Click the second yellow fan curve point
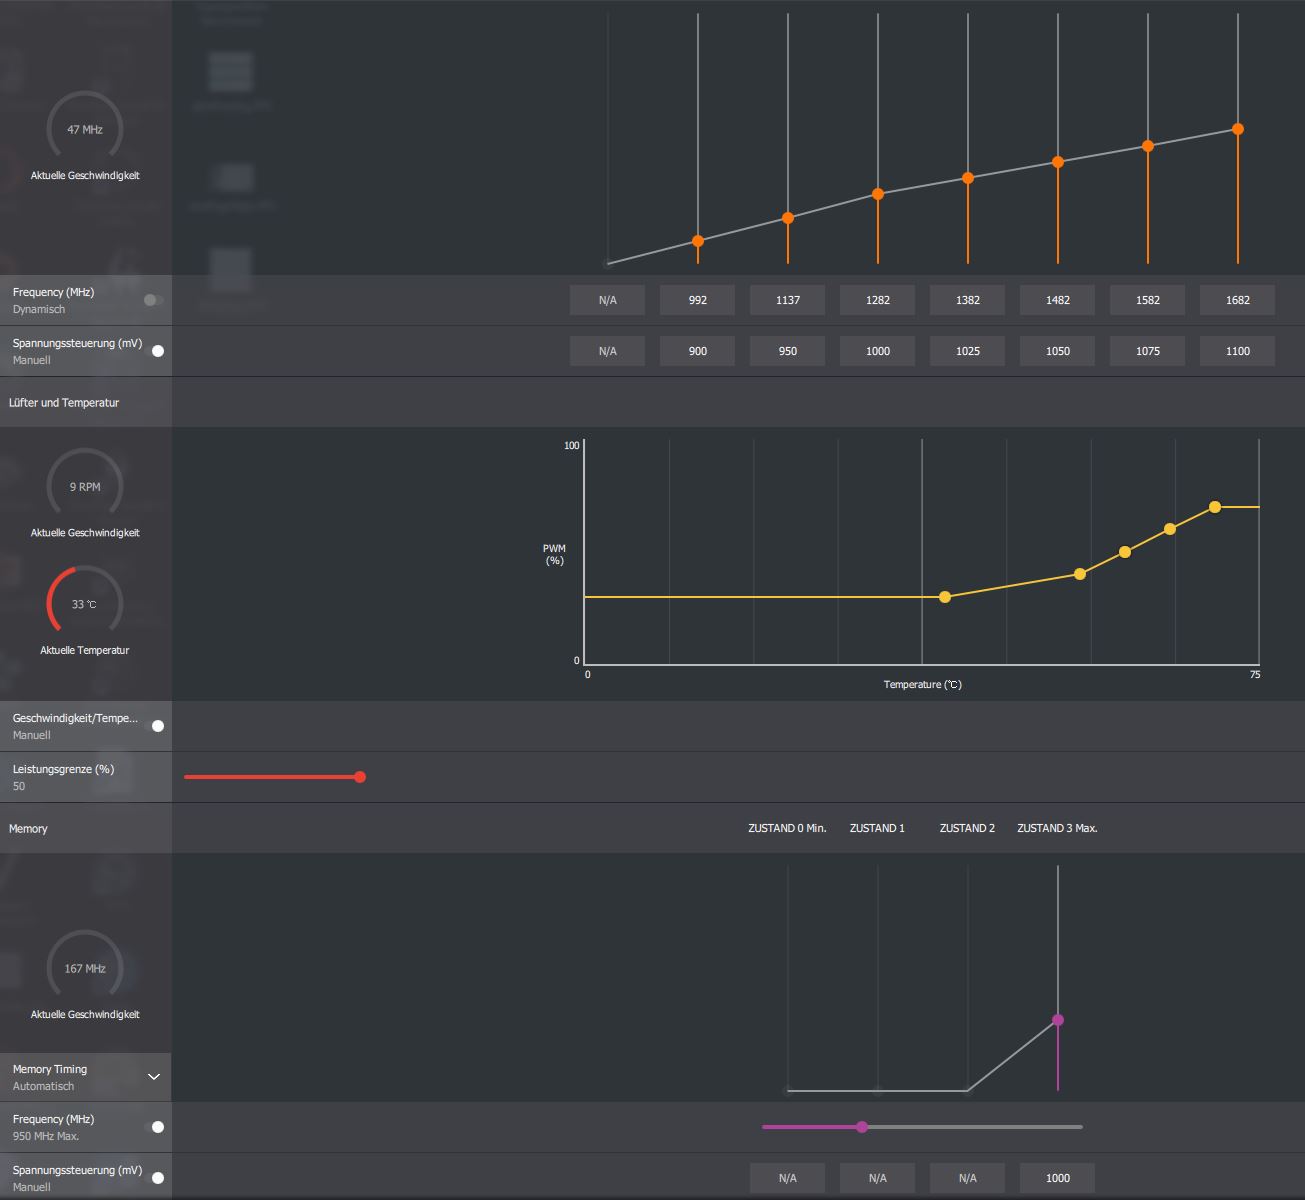 coord(1080,574)
